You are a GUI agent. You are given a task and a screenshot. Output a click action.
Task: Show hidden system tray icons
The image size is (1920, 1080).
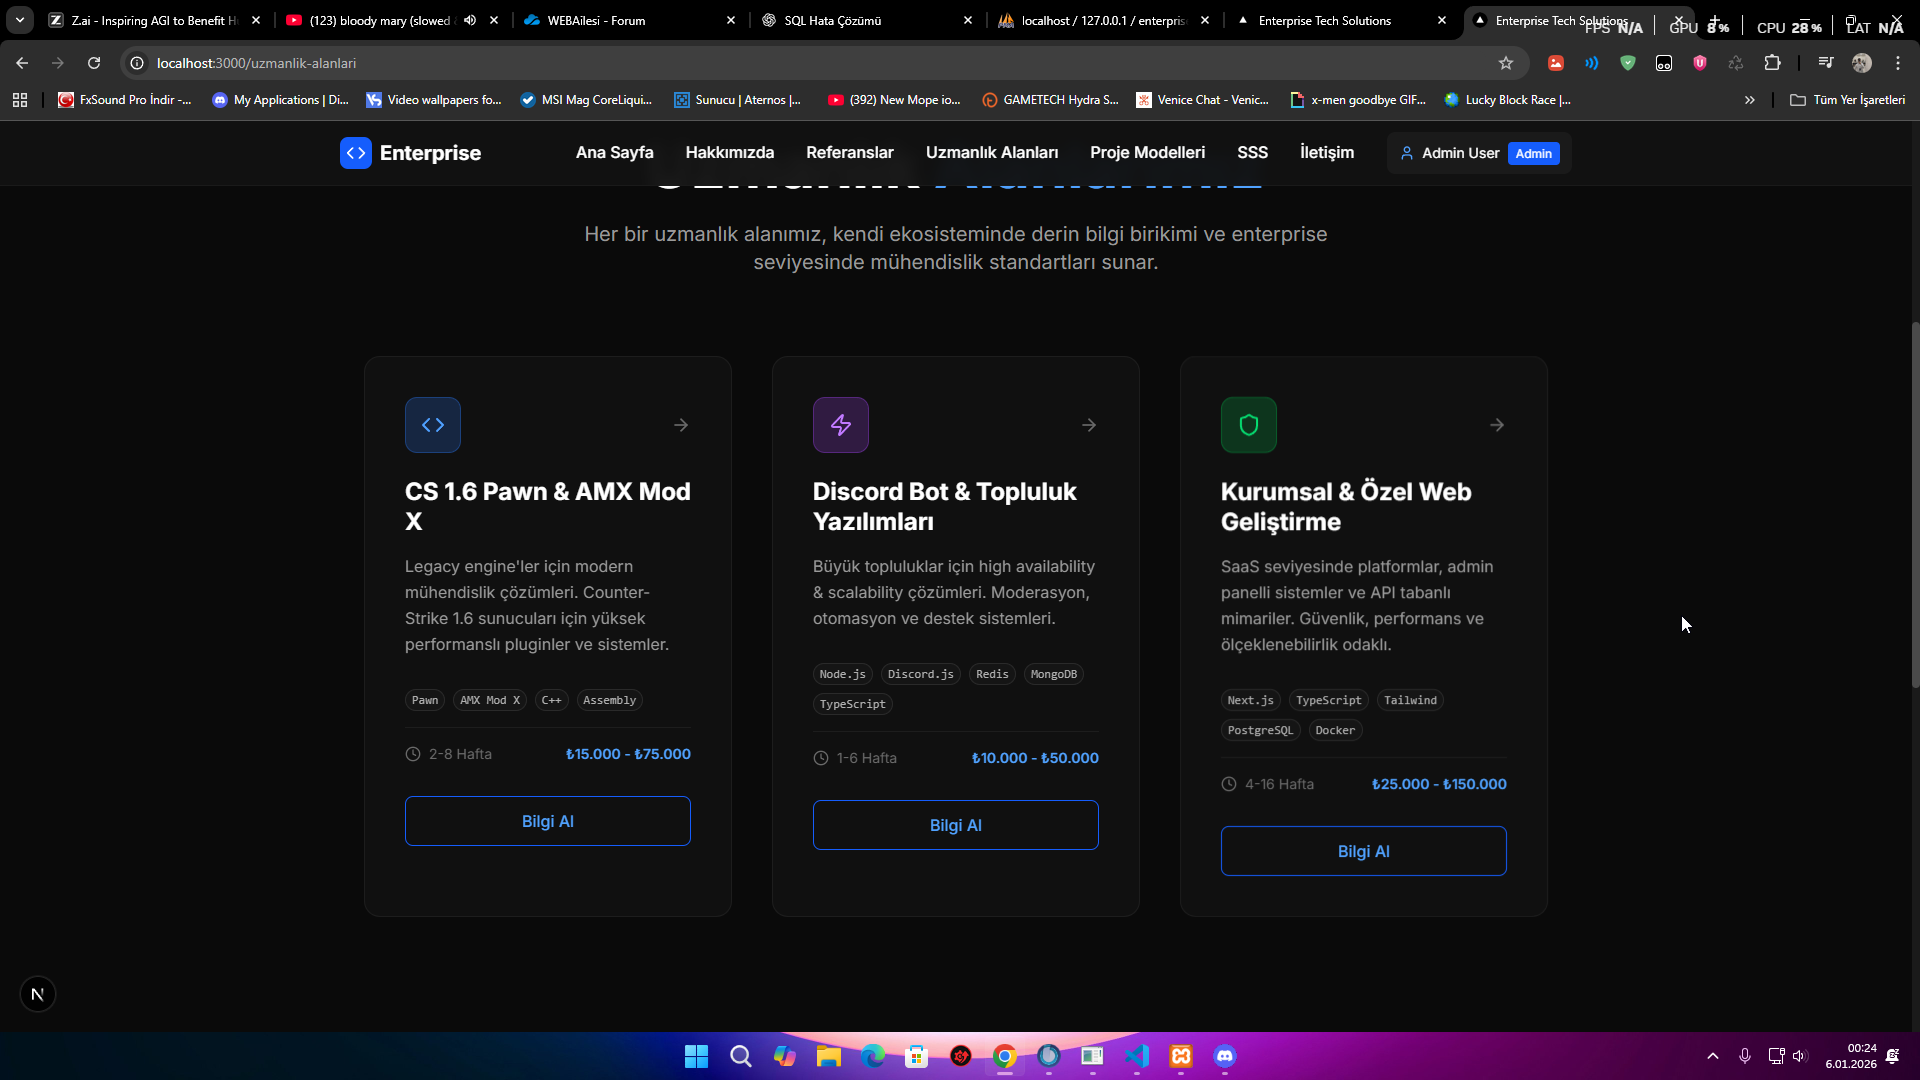coord(1713,1056)
